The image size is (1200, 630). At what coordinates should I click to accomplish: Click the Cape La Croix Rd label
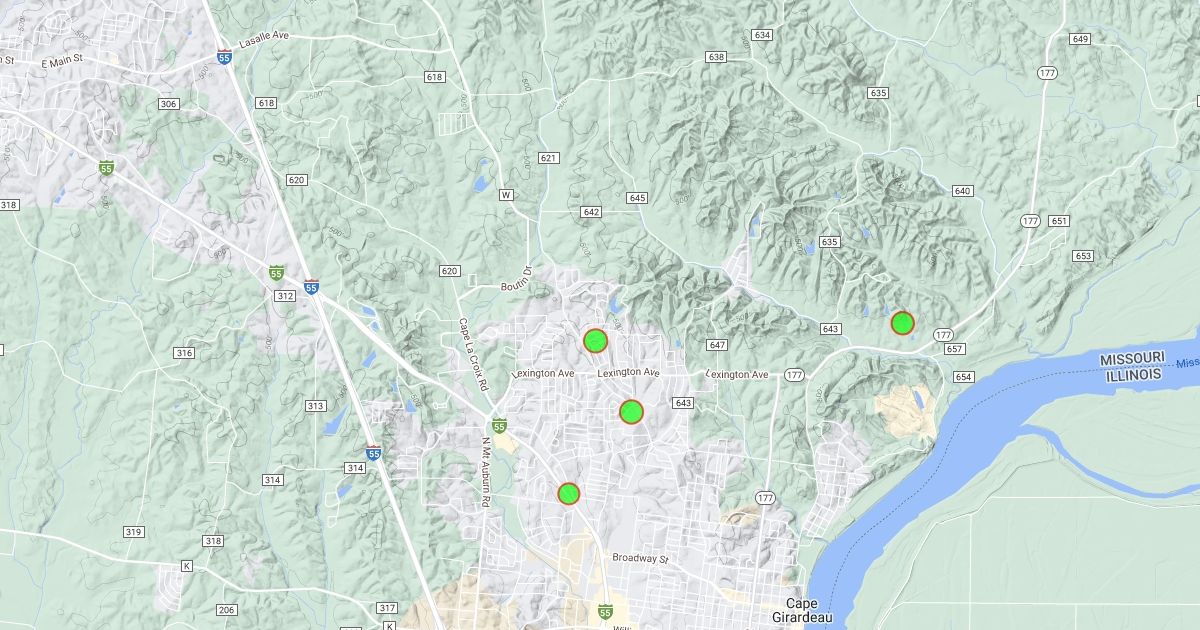click(472, 353)
